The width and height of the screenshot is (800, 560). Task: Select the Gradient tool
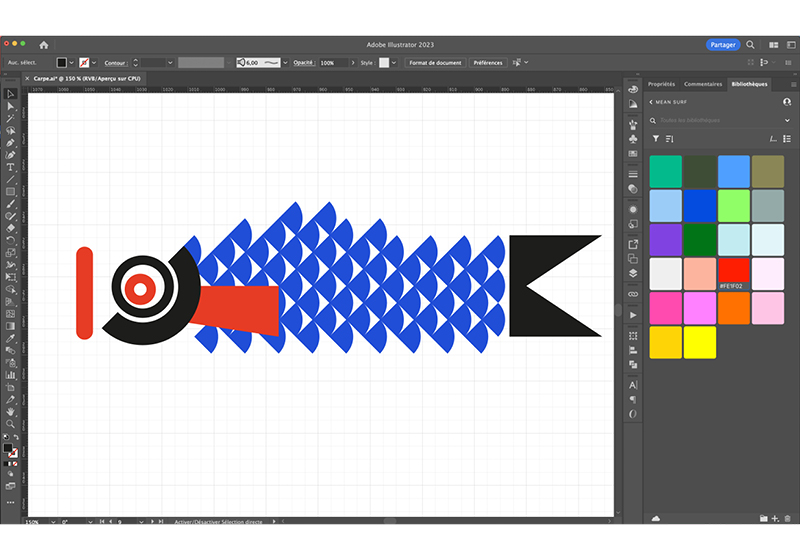[10, 326]
